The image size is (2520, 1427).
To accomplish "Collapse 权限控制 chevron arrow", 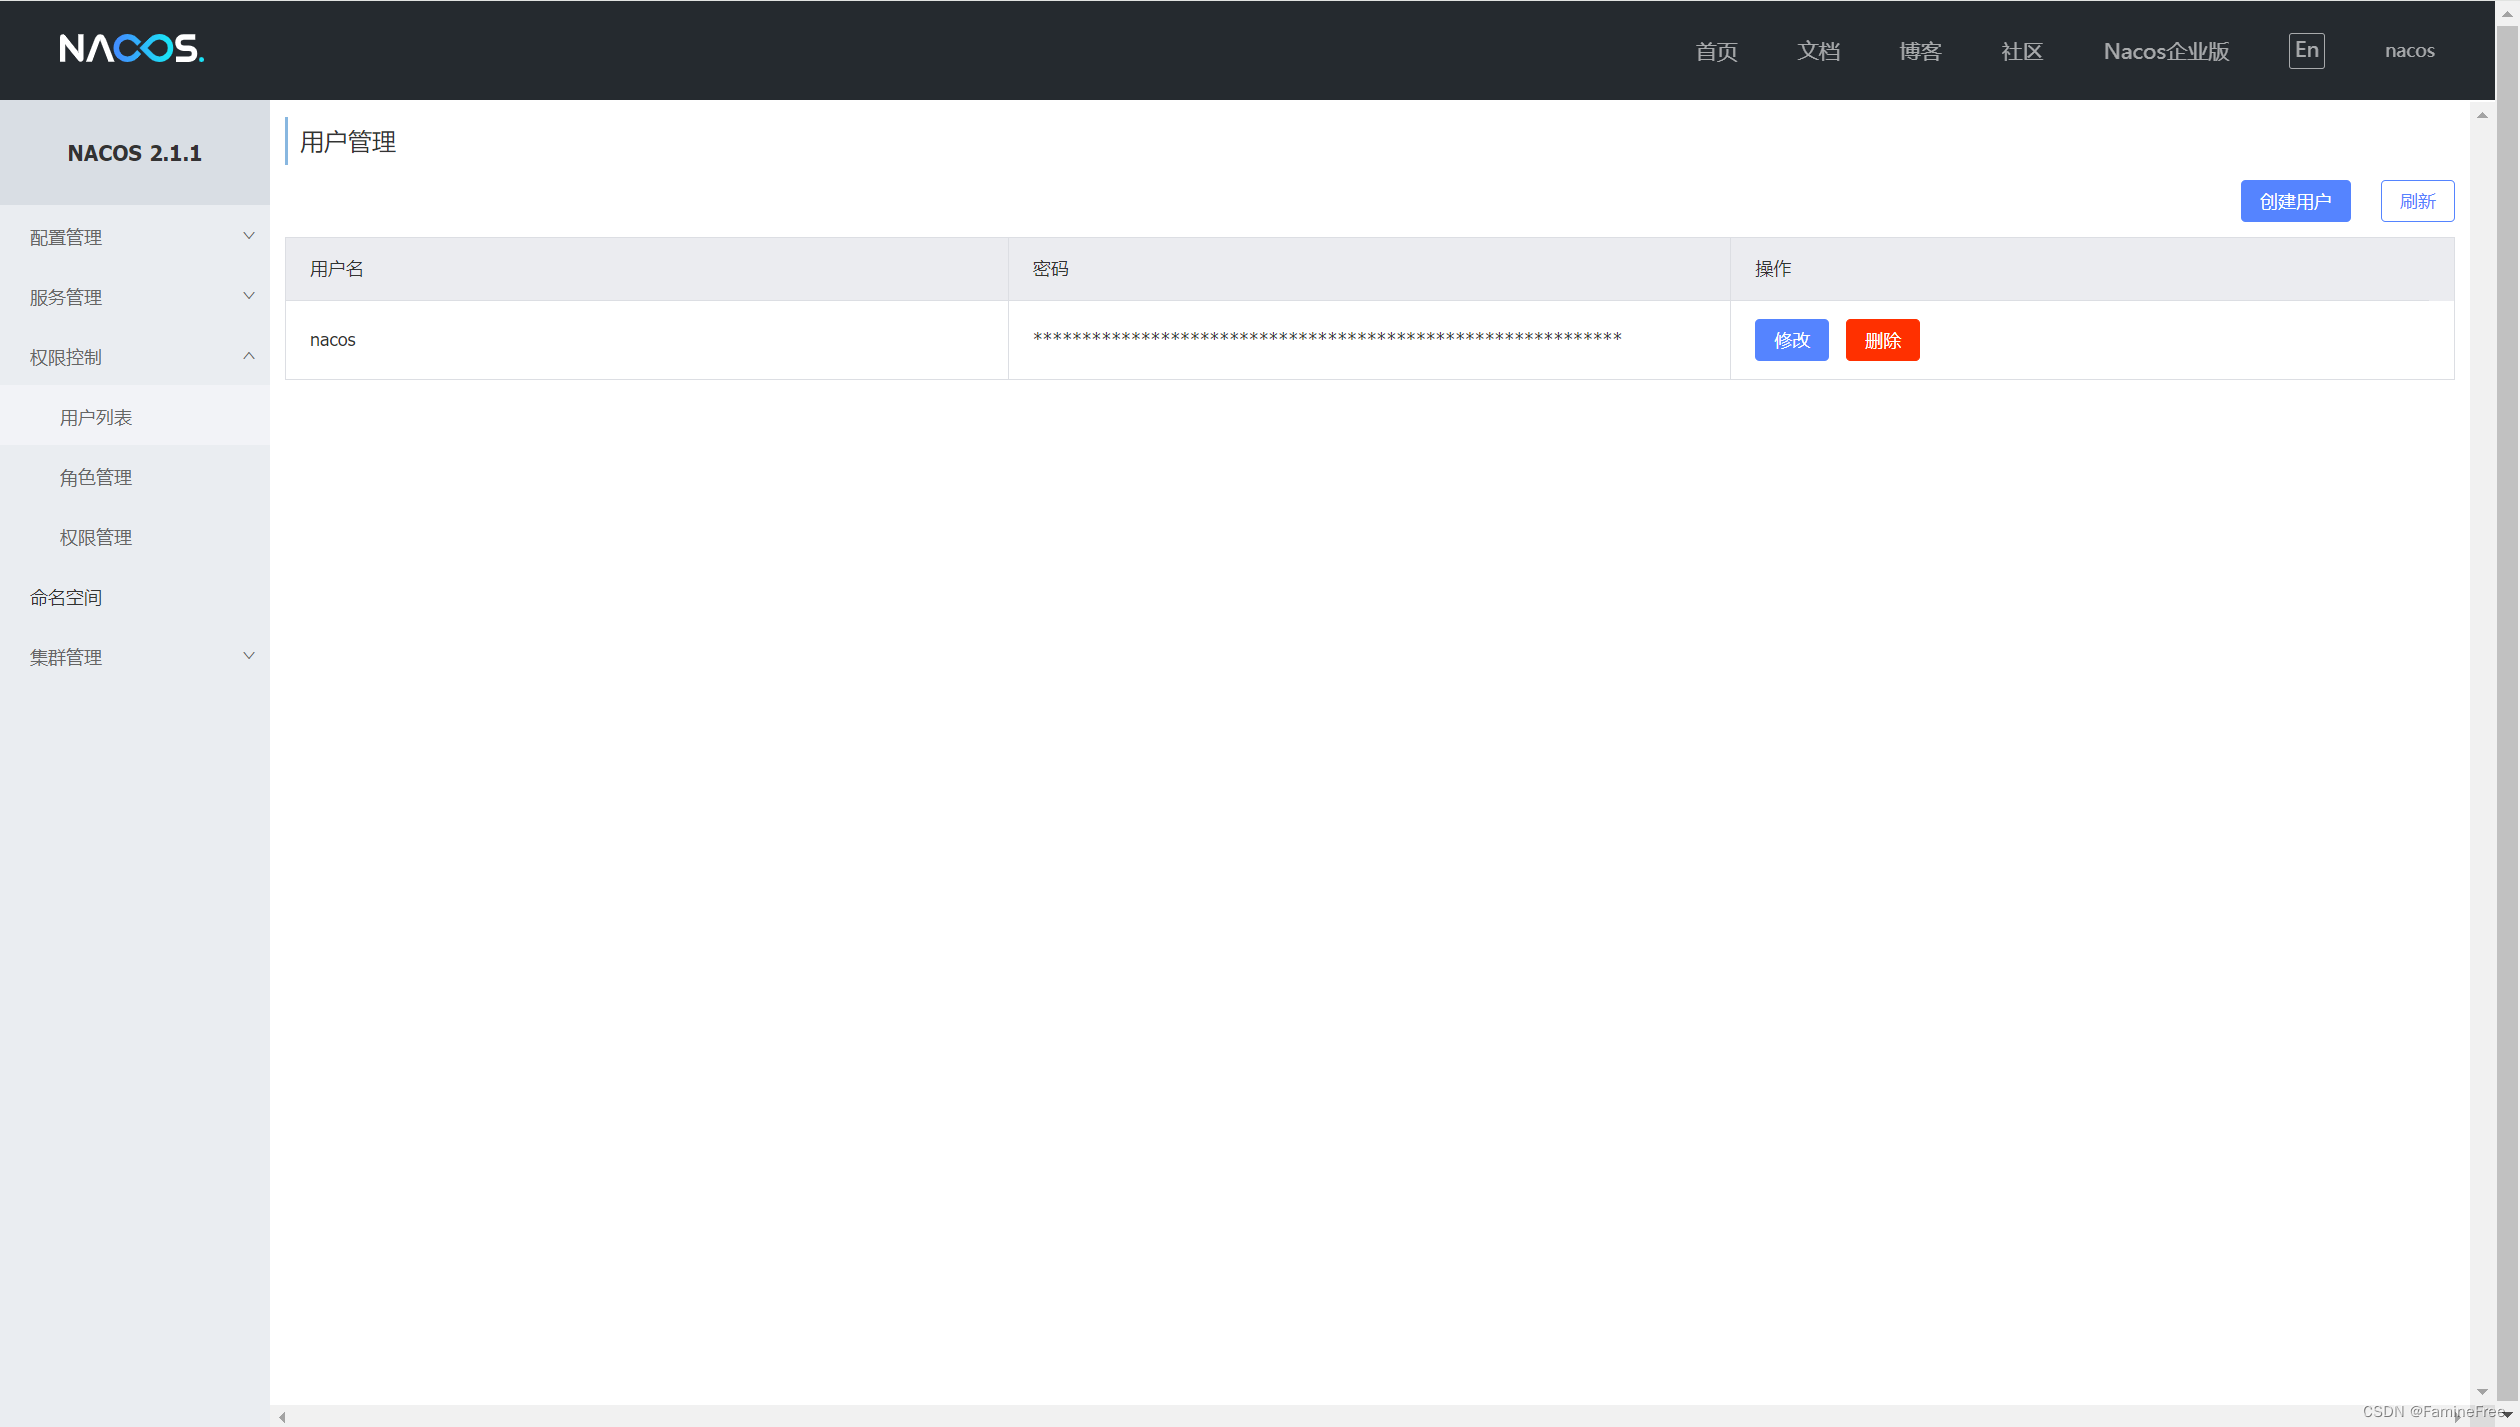I will 249,356.
